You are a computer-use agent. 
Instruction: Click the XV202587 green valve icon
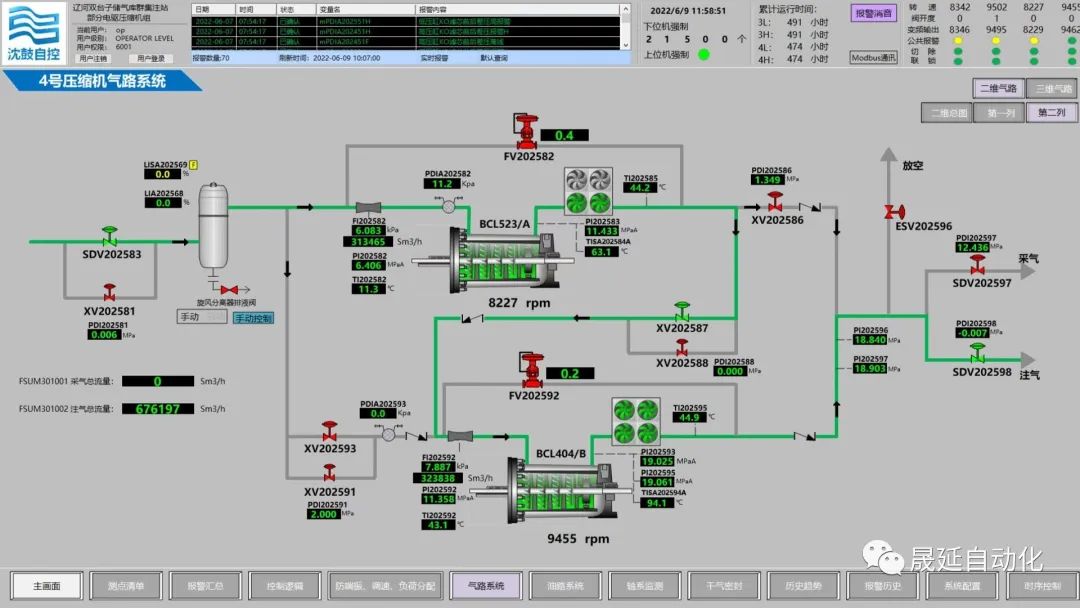coord(682,311)
